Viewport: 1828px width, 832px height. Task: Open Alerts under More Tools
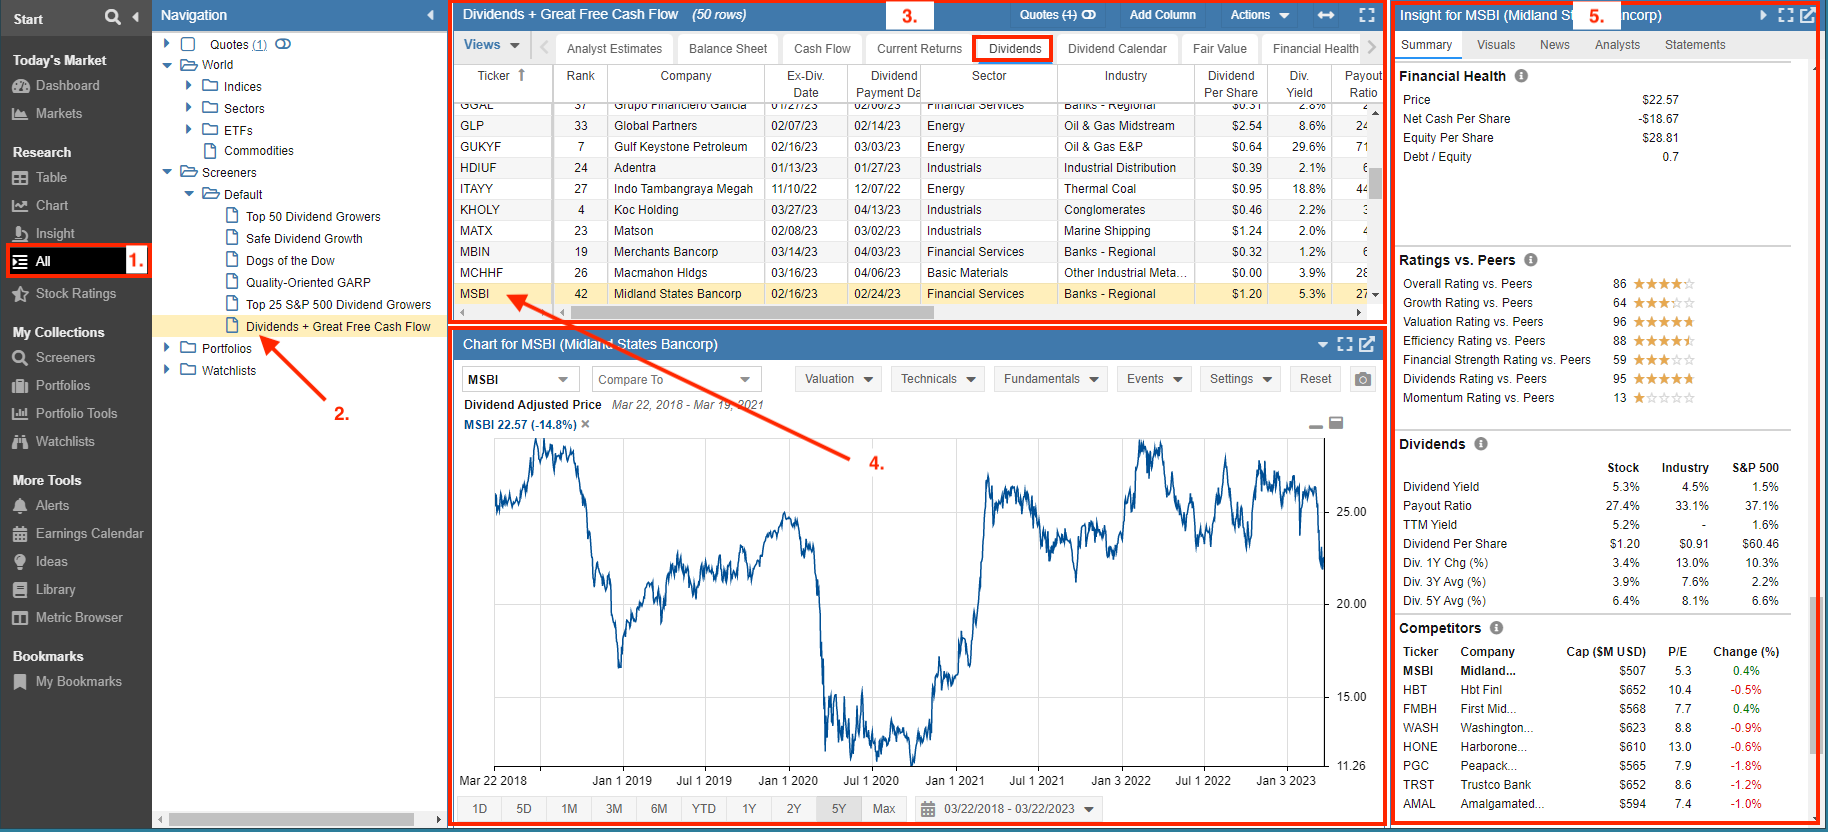(x=52, y=506)
